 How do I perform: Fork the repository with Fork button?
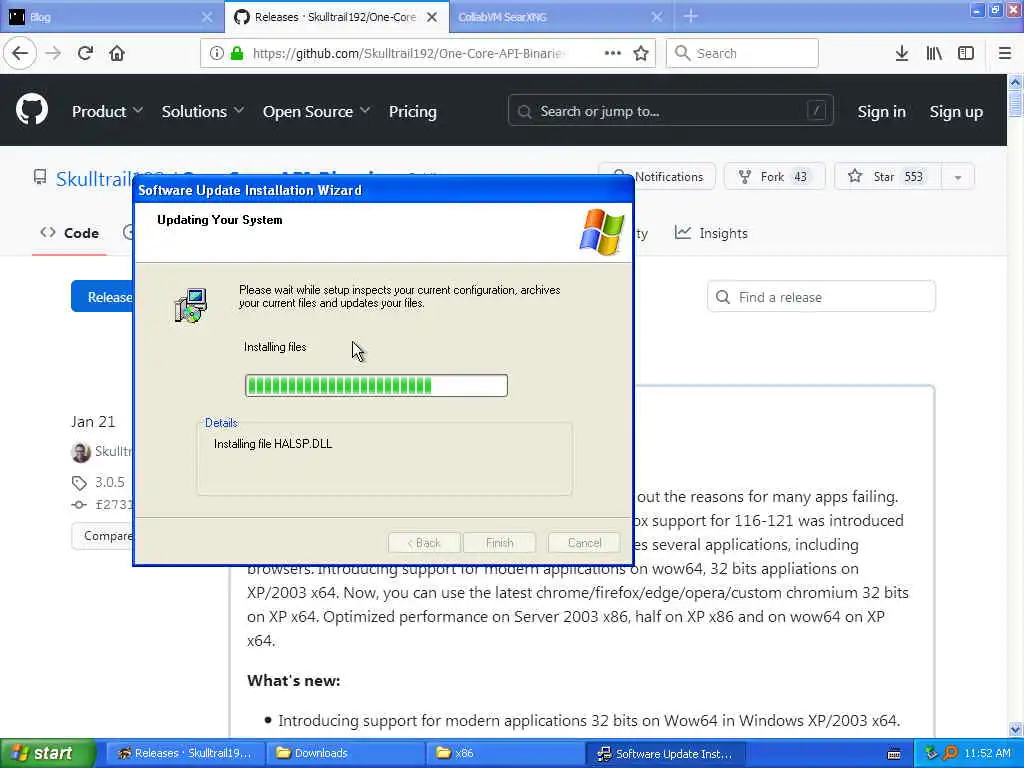pos(775,176)
